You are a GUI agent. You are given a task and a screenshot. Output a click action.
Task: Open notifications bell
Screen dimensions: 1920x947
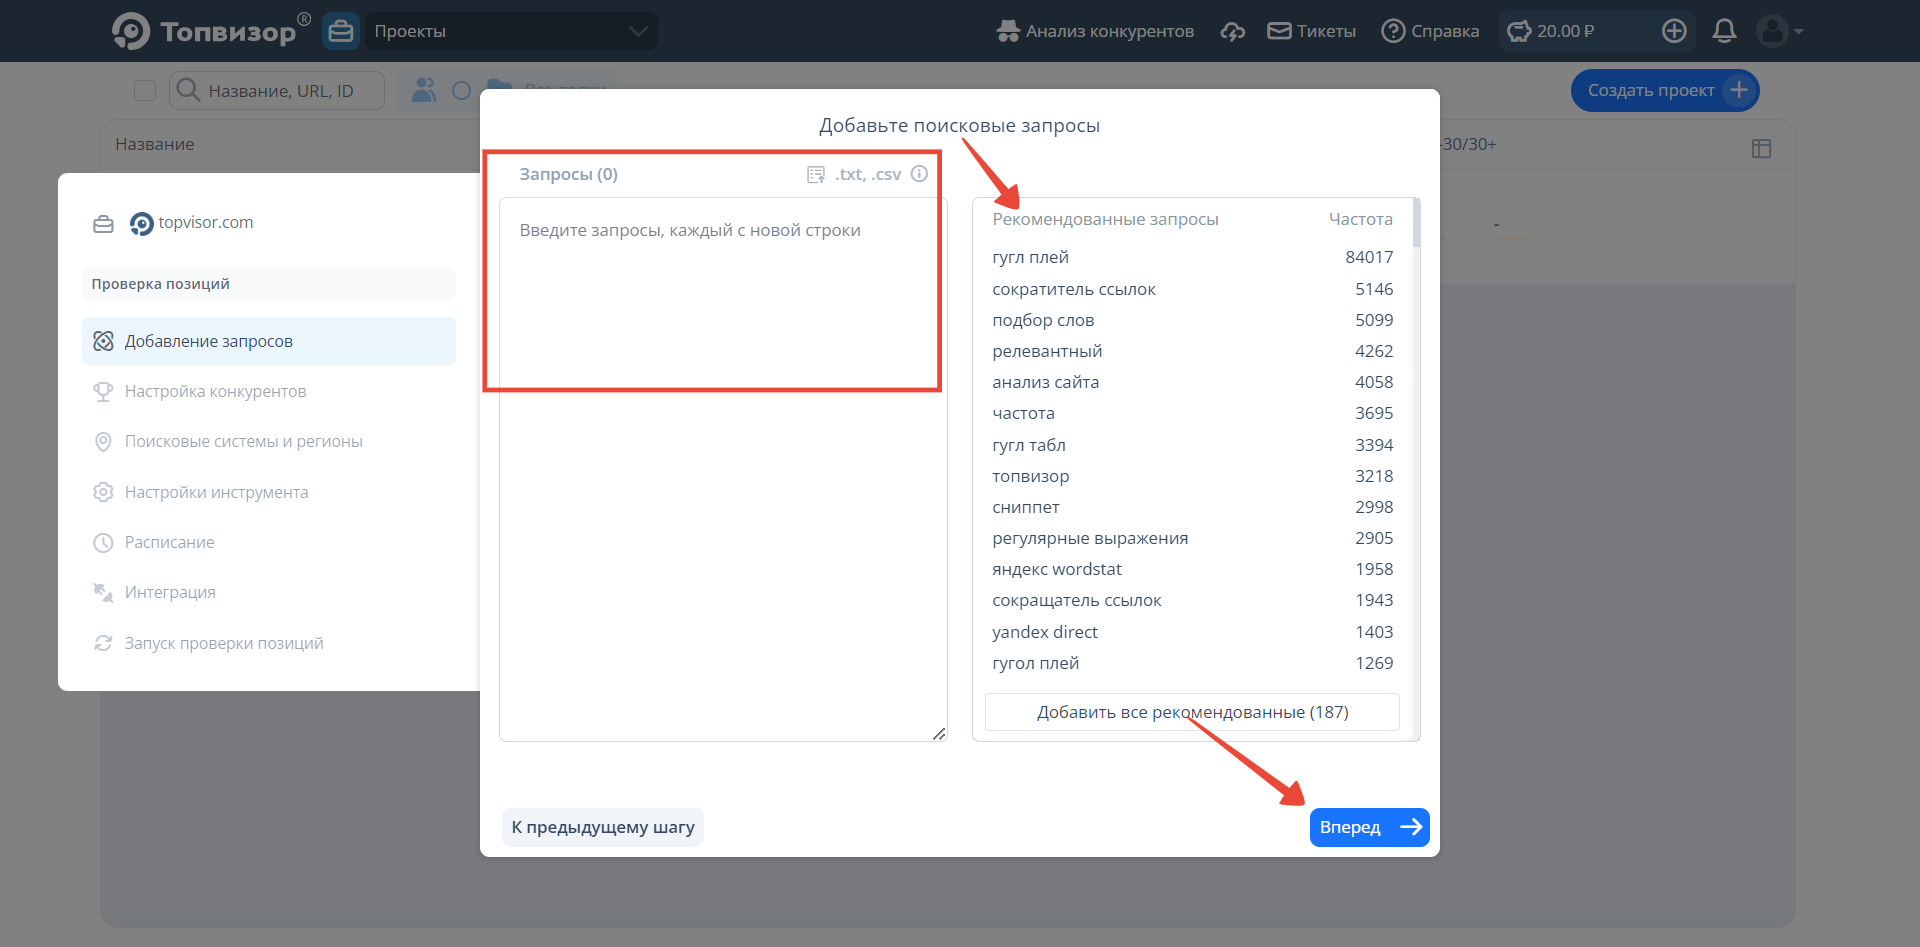click(1724, 31)
